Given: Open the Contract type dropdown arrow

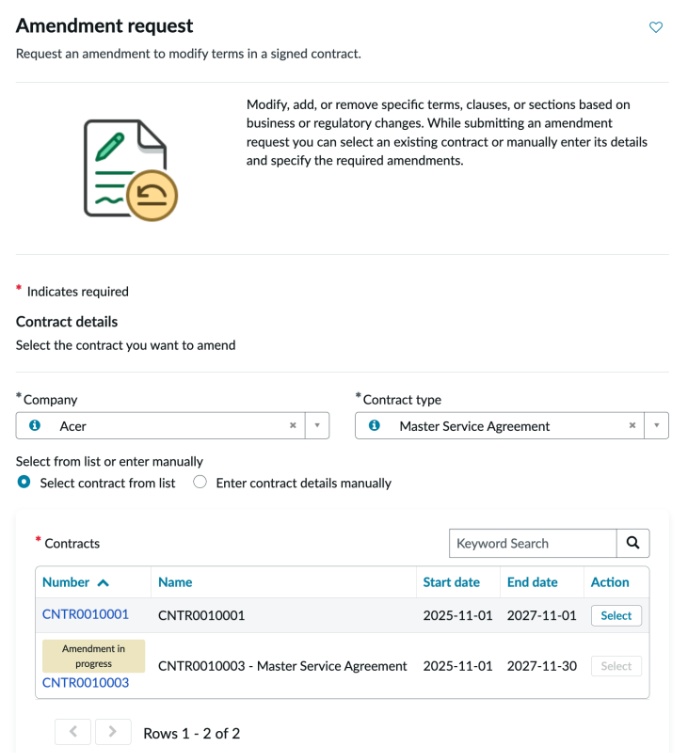Looking at the screenshot, I should coord(656,426).
